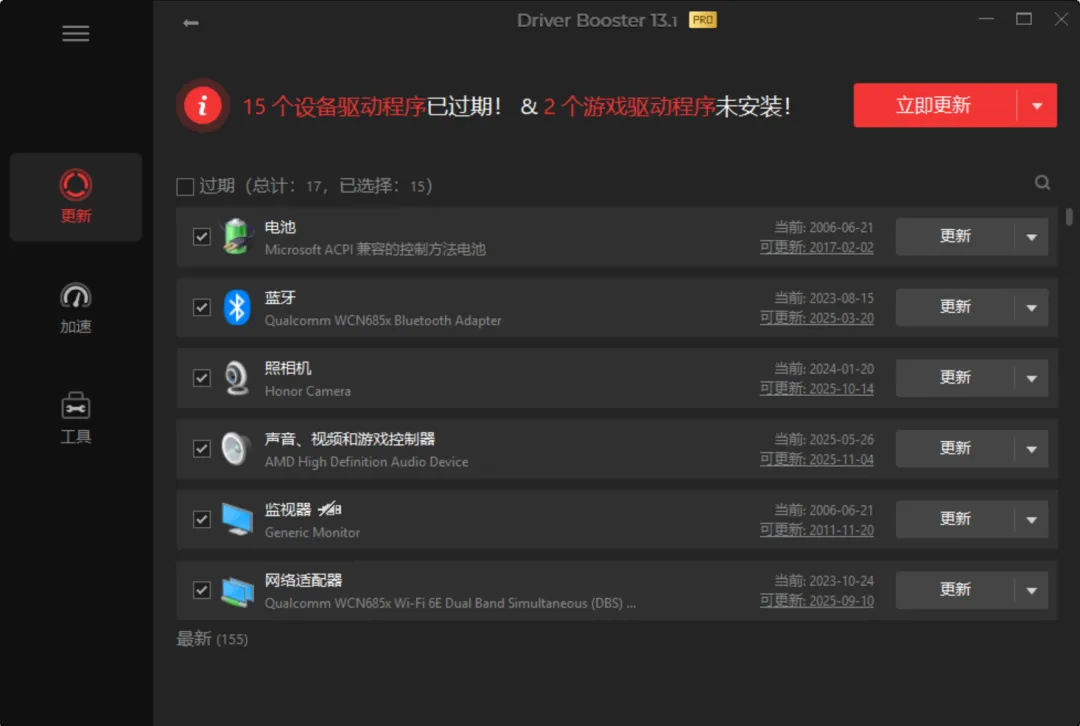
Task: Update the Generic Monitor driver
Action: (955, 519)
